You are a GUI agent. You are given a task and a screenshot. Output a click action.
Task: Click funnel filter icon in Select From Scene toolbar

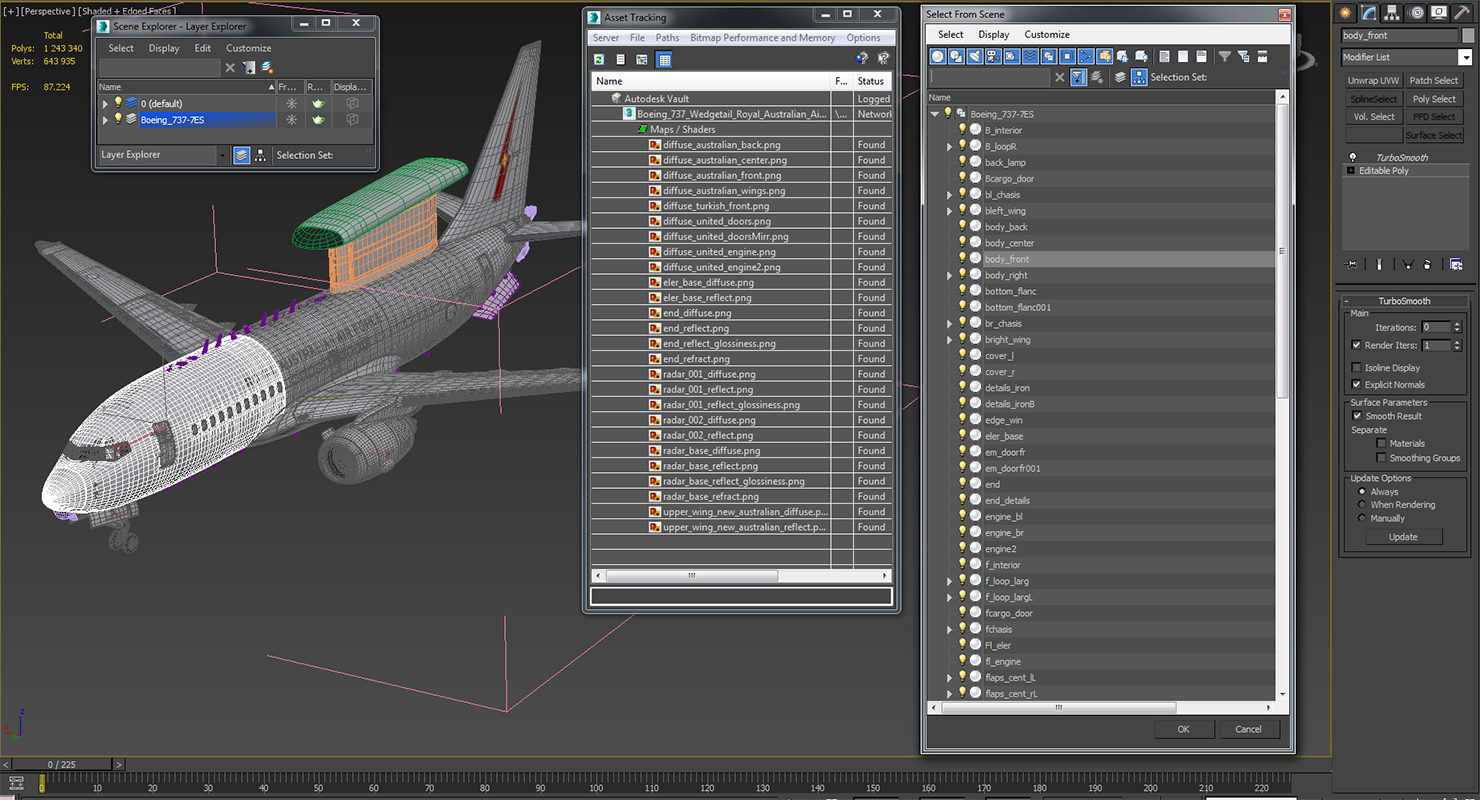(x=1225, y=56)
